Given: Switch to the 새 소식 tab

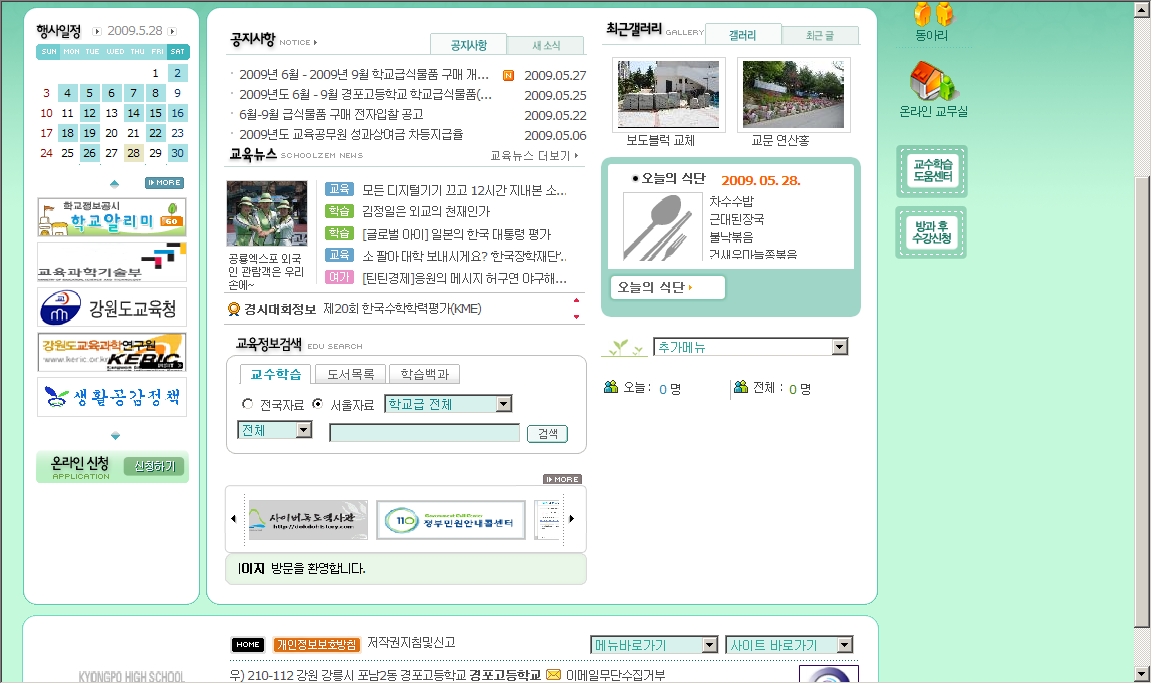Looking at the screenshot, I should click(x=545, y=46).
